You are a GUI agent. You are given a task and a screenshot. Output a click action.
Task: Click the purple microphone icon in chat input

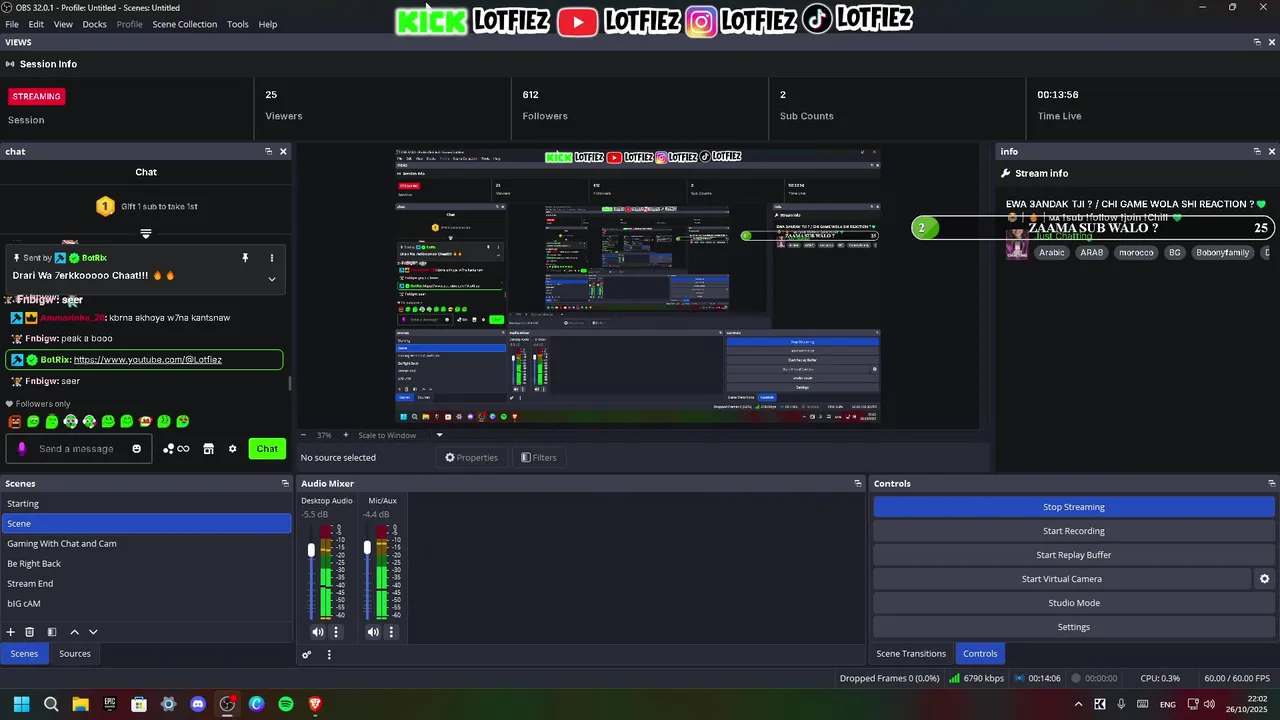[x=22, y=449]
